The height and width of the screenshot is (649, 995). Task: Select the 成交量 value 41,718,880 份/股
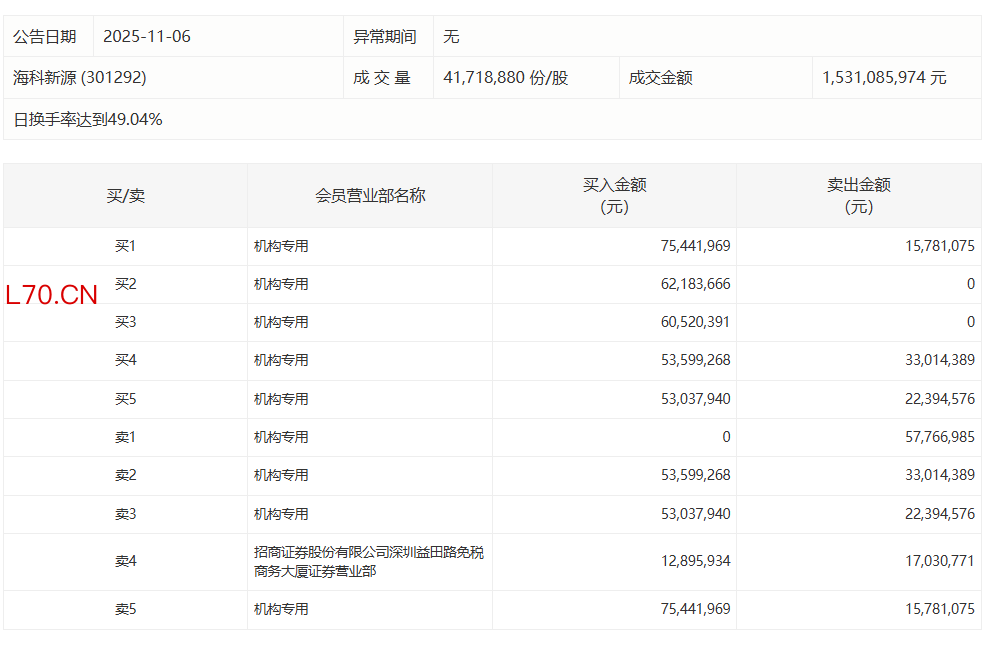[505, 78]
